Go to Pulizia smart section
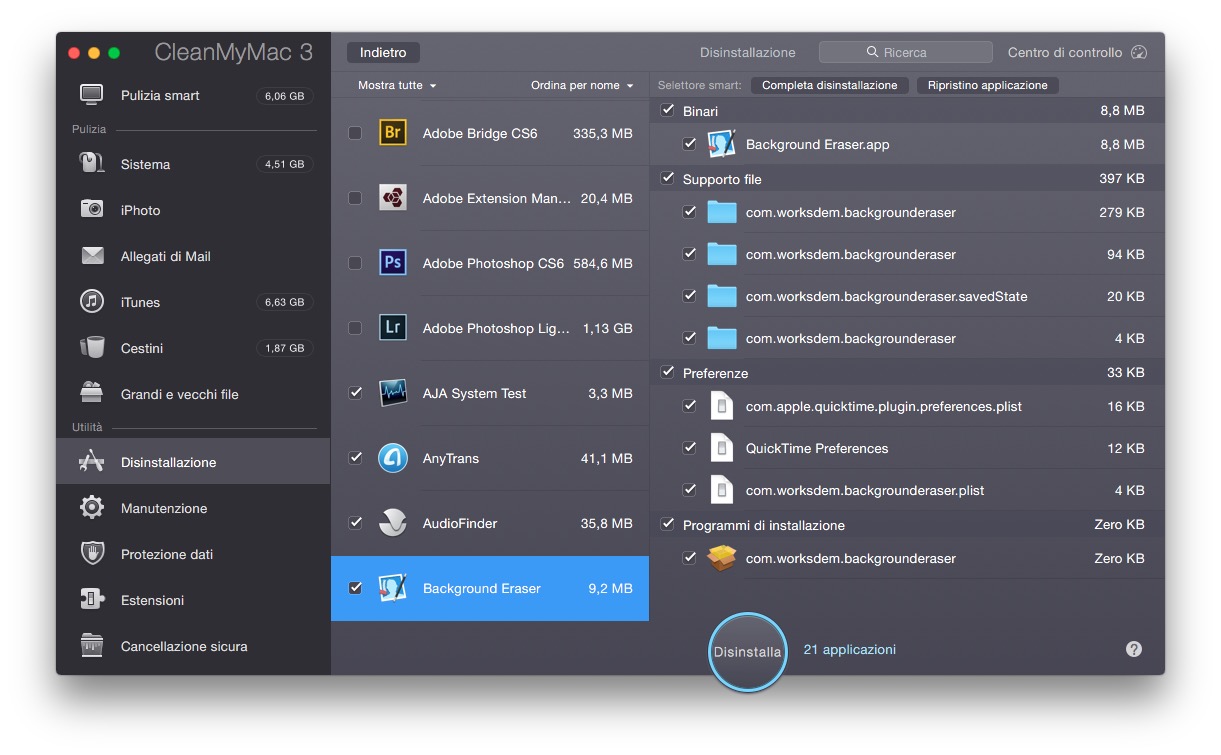1221x755 pixels. pyautogui.click(x=193, y=95)
